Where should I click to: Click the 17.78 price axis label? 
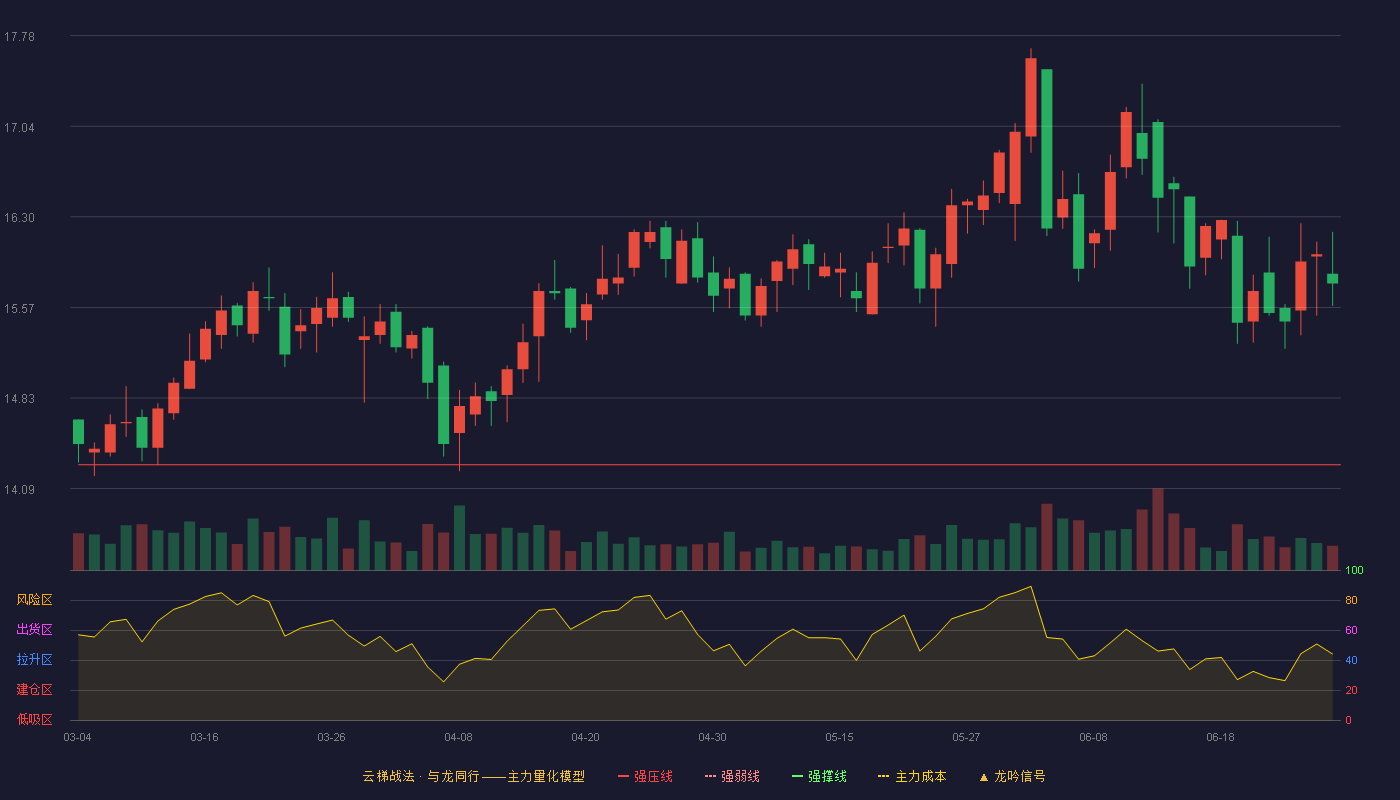(19, 36)
